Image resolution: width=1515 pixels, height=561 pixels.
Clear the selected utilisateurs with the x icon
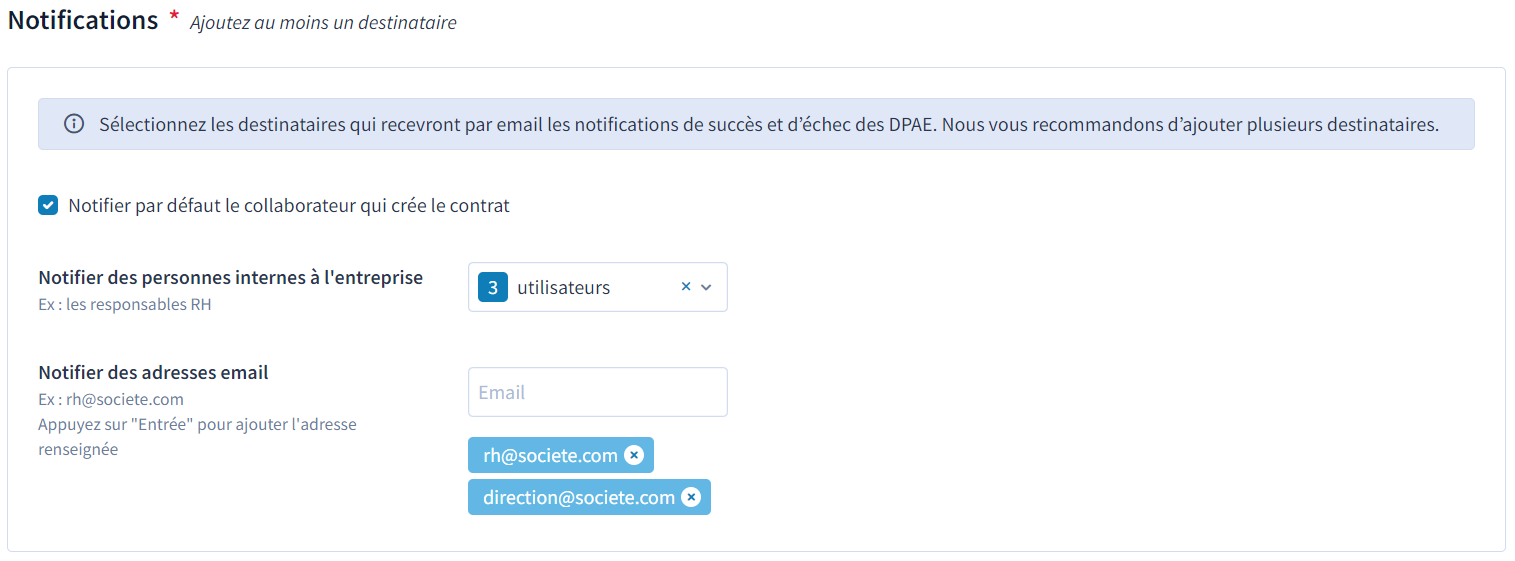point(686,287)
